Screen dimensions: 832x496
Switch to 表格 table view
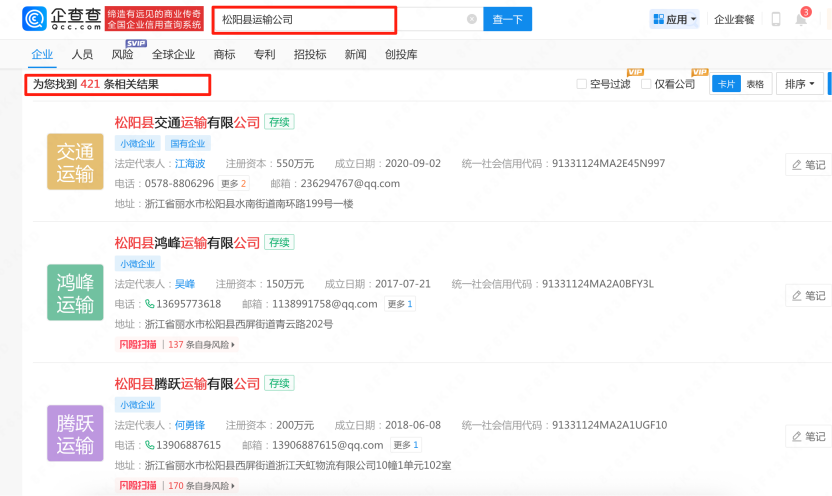(755, 84)
